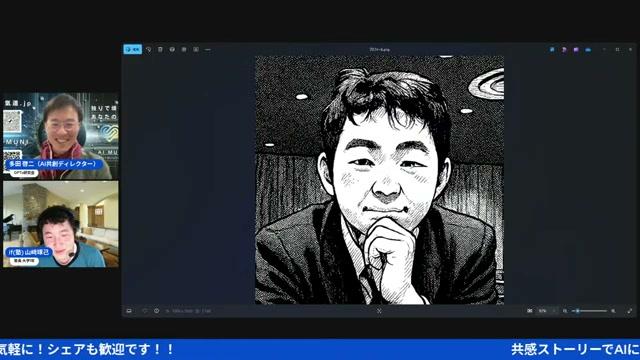Toggle the favorite heart icon in Photos status bar
640x360 pixels.
pyautogui.click(x=145, y=311)
